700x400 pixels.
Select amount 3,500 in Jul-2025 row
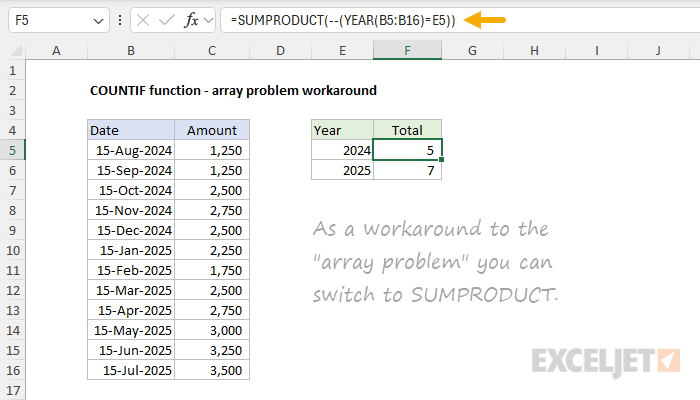tap(212, 371)
